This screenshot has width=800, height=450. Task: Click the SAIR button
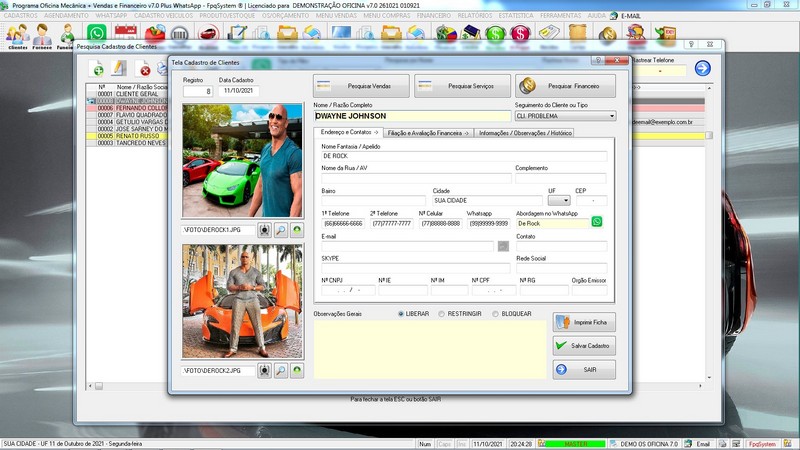tap(584, 369)
